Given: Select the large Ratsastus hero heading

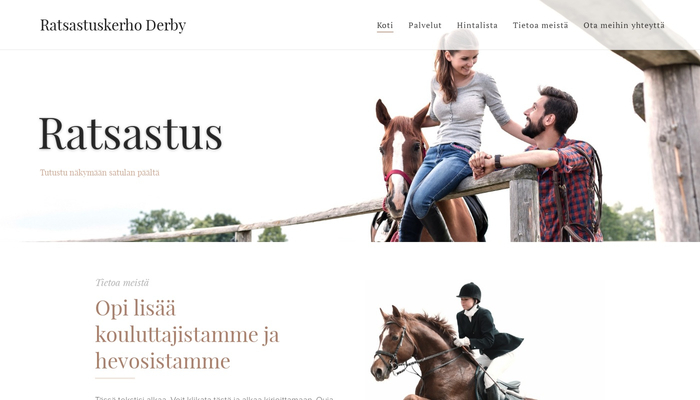Looking at the screenshot, I should point(130,133).
